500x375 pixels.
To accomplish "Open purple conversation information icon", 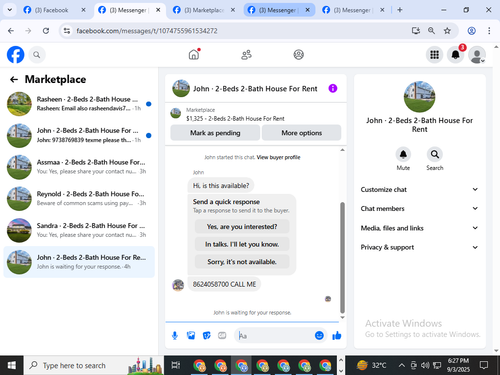I will pyautogui.click(x=333, y=88).
